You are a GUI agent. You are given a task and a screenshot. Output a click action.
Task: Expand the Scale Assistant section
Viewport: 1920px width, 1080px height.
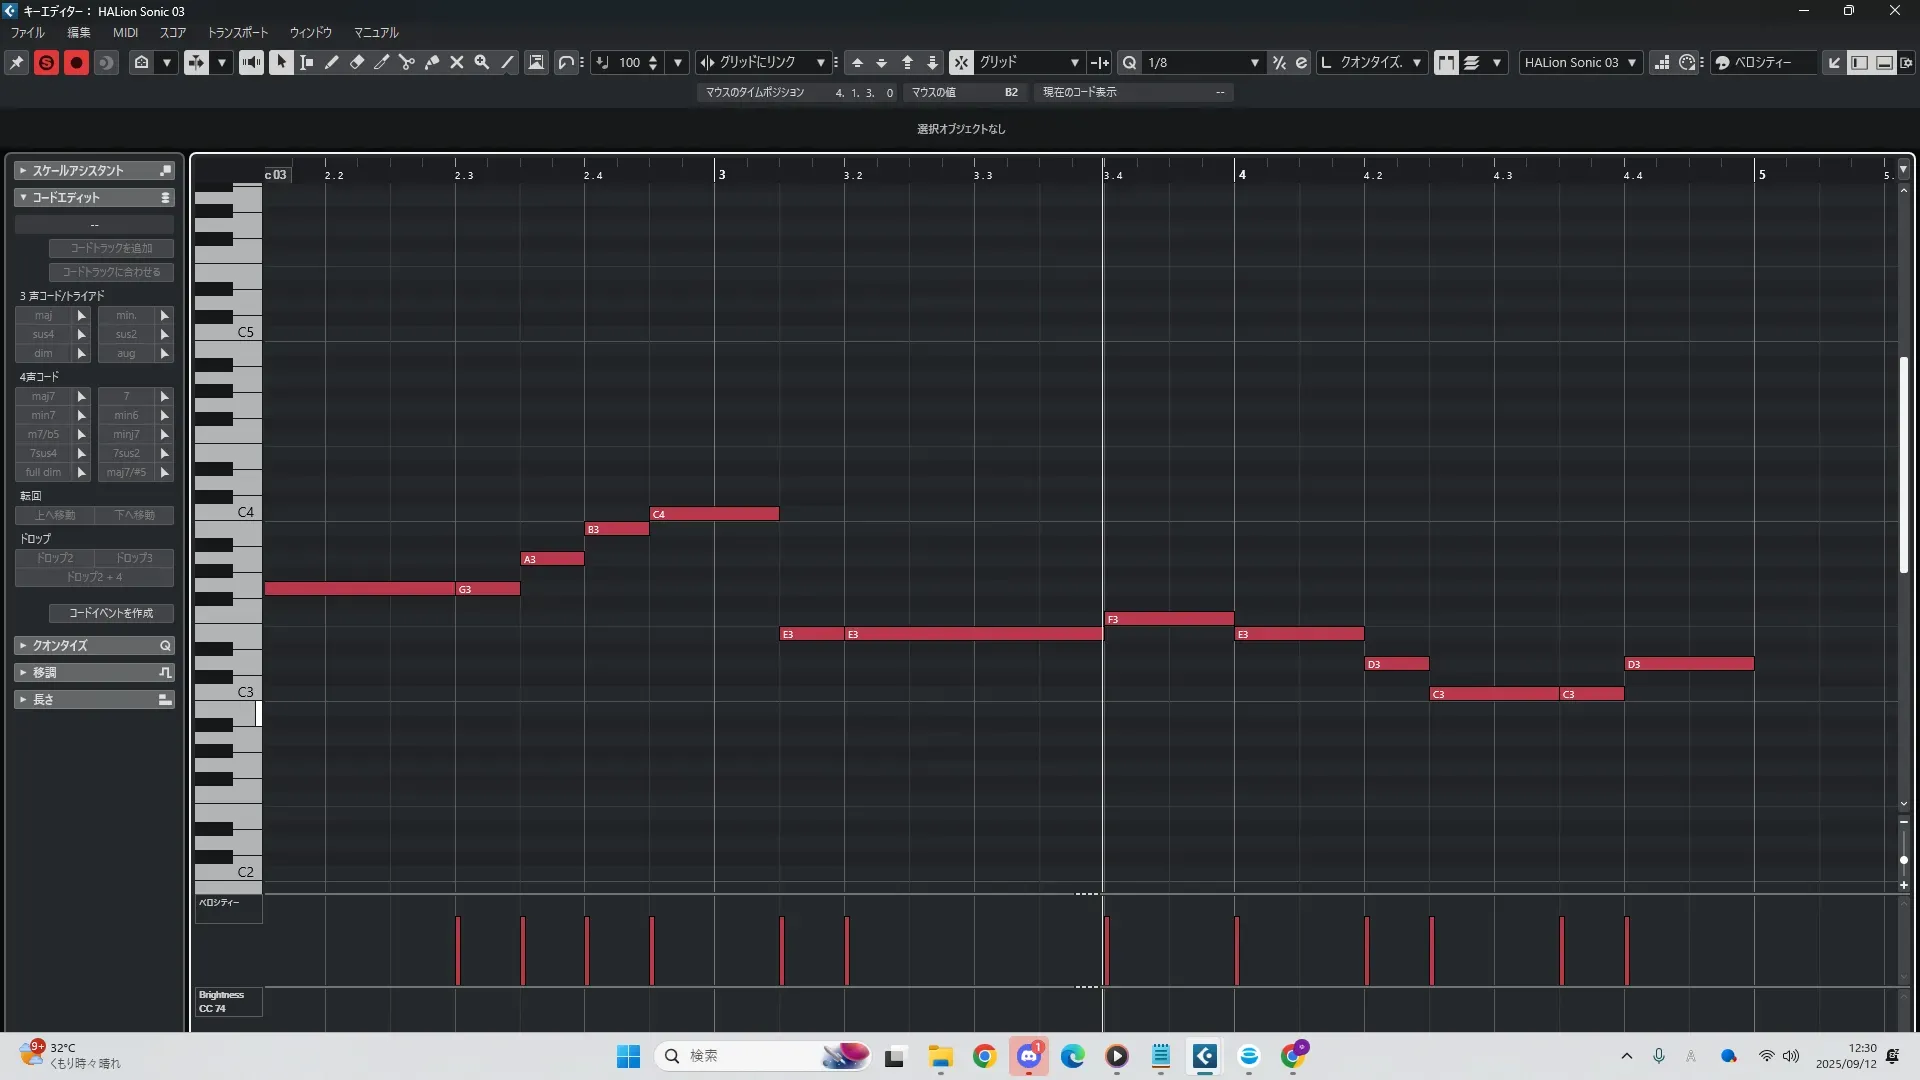(x=23, y=171)
